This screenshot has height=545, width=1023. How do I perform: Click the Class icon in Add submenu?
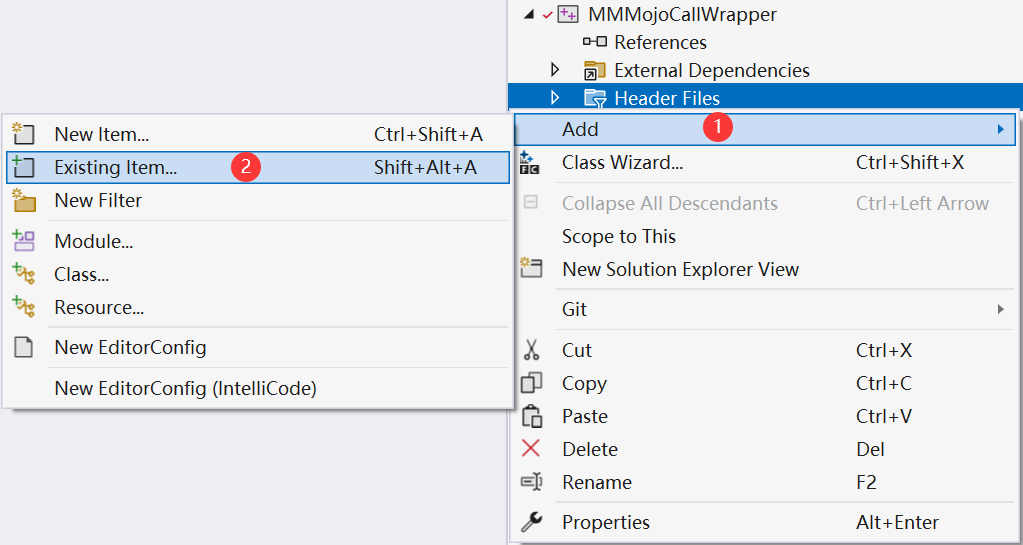pos(23,274)
